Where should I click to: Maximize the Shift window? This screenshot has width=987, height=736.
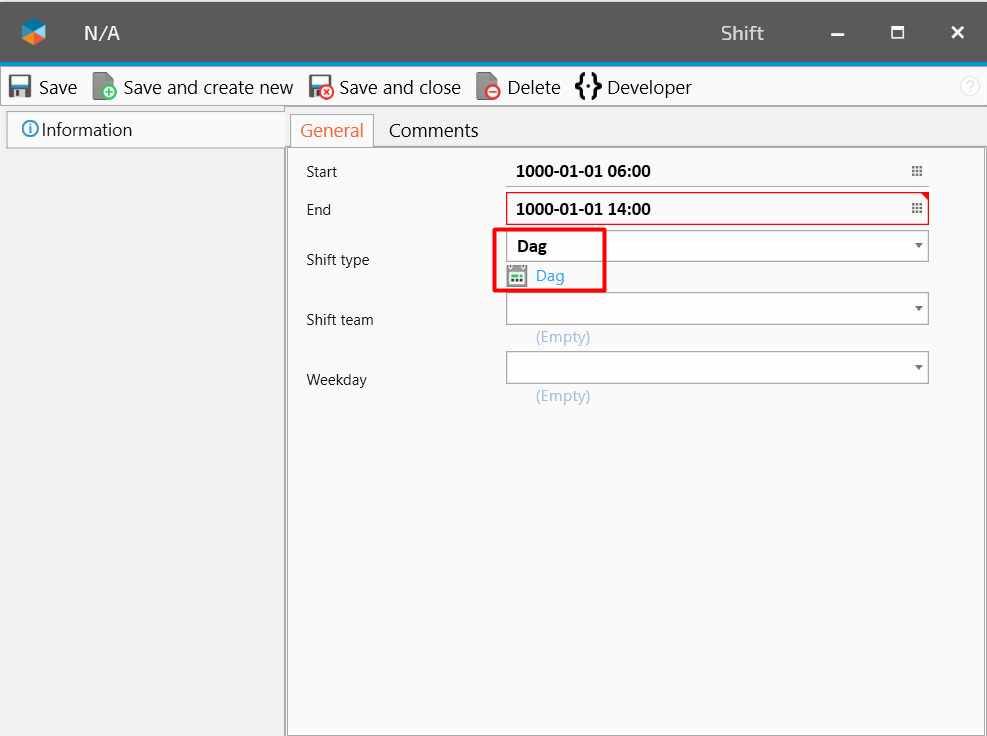click(897, 33)
